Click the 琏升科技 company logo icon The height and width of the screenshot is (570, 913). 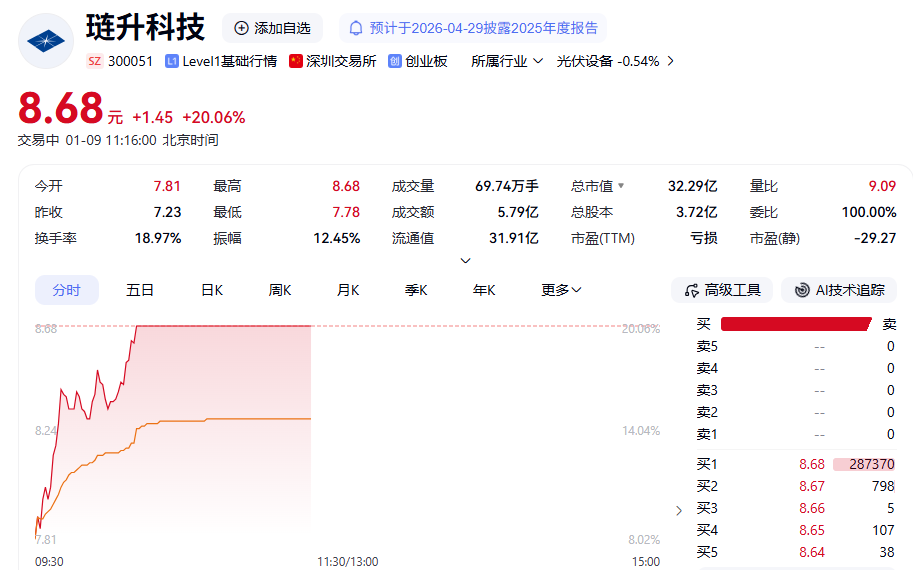[x=46, y=41]
